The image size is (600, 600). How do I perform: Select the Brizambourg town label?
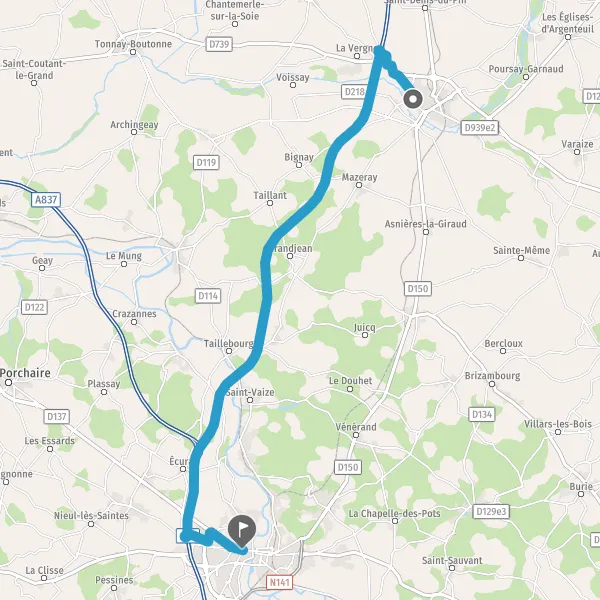492,376
